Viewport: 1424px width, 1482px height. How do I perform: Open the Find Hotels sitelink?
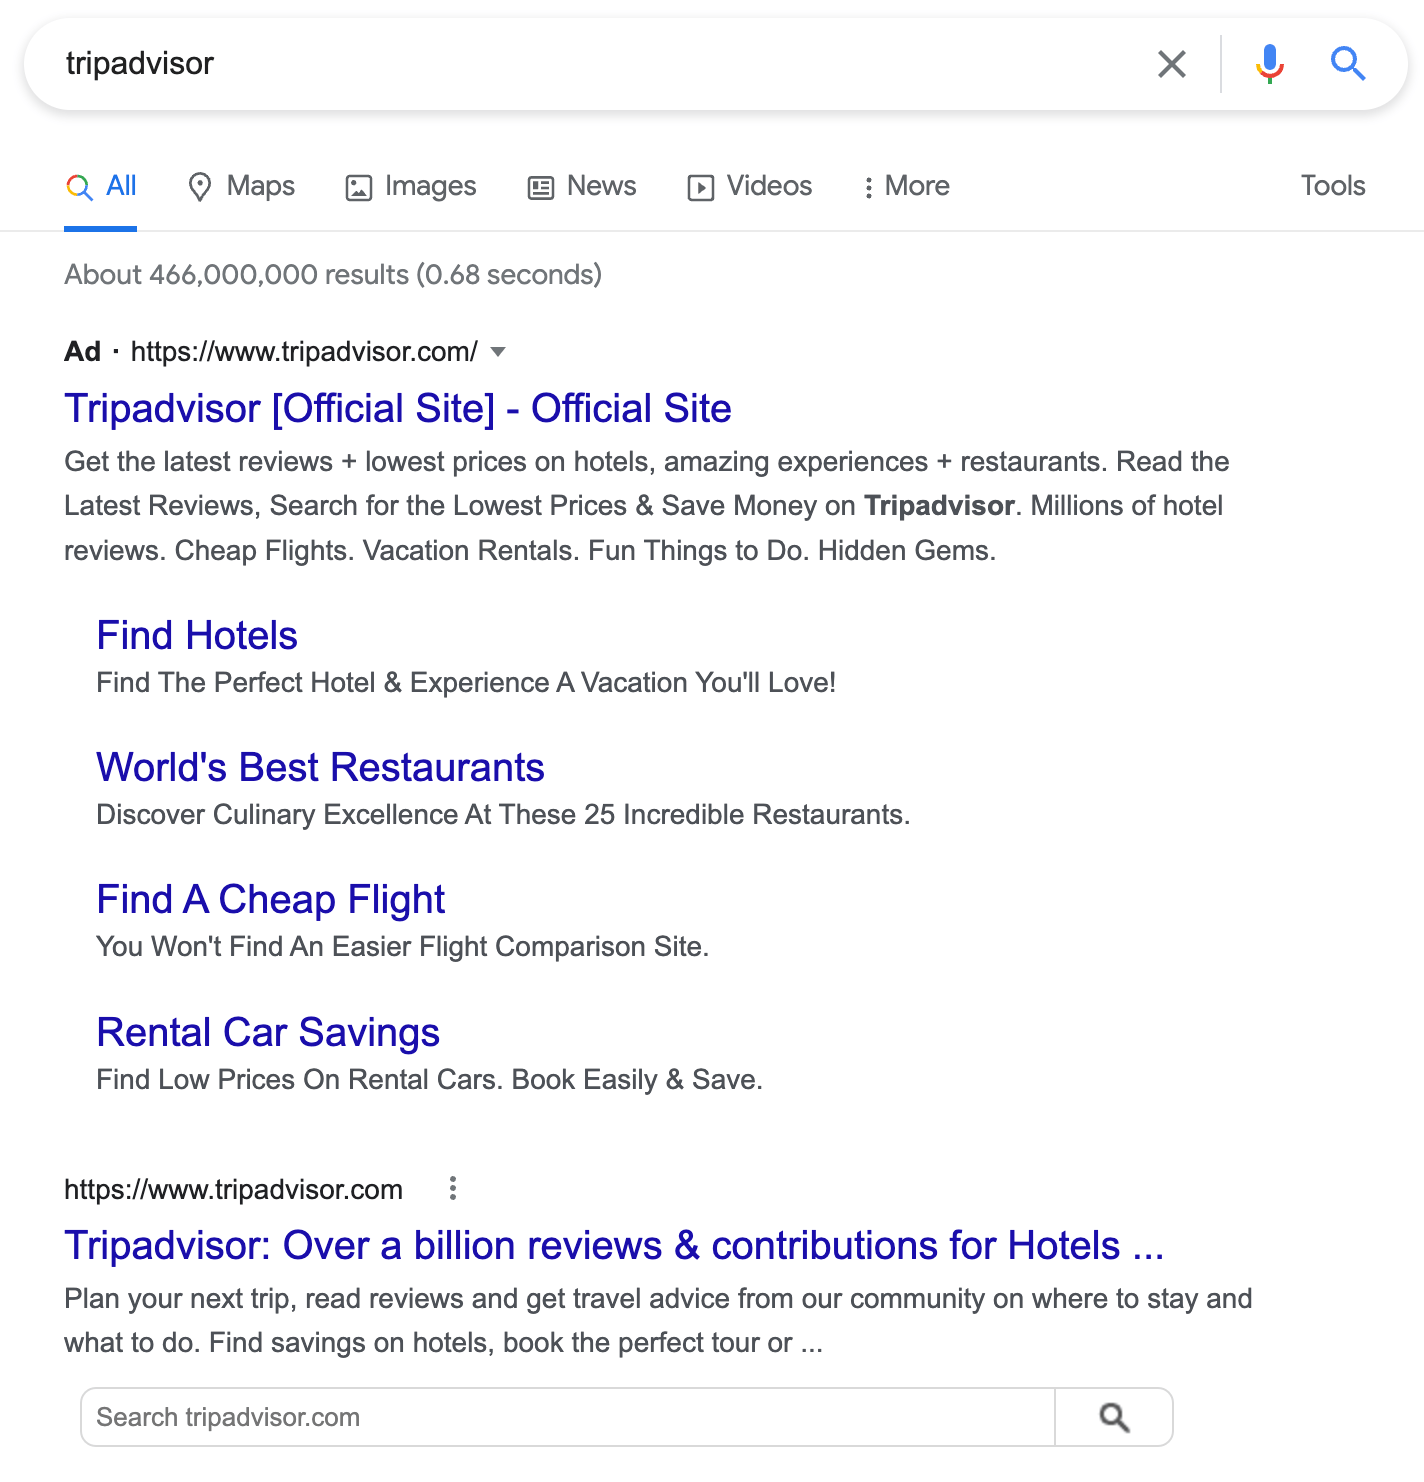pos(197,636)
